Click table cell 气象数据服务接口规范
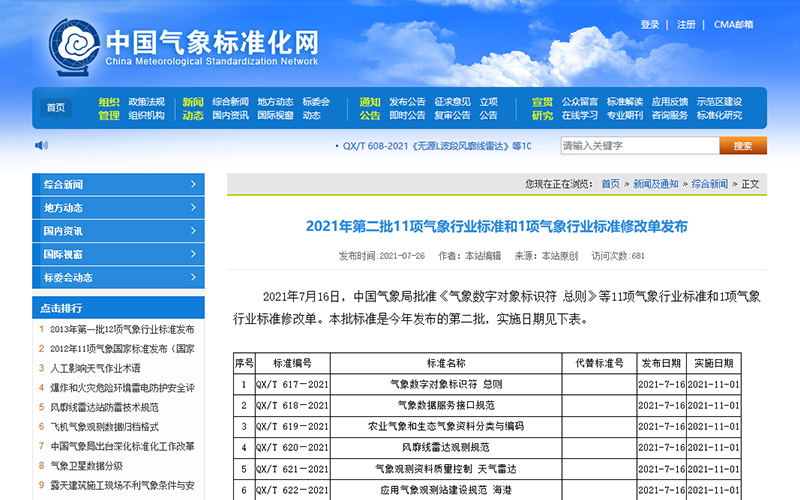This screenshot has height=500, width=800. pyautogui.click(x=446, y=405)
